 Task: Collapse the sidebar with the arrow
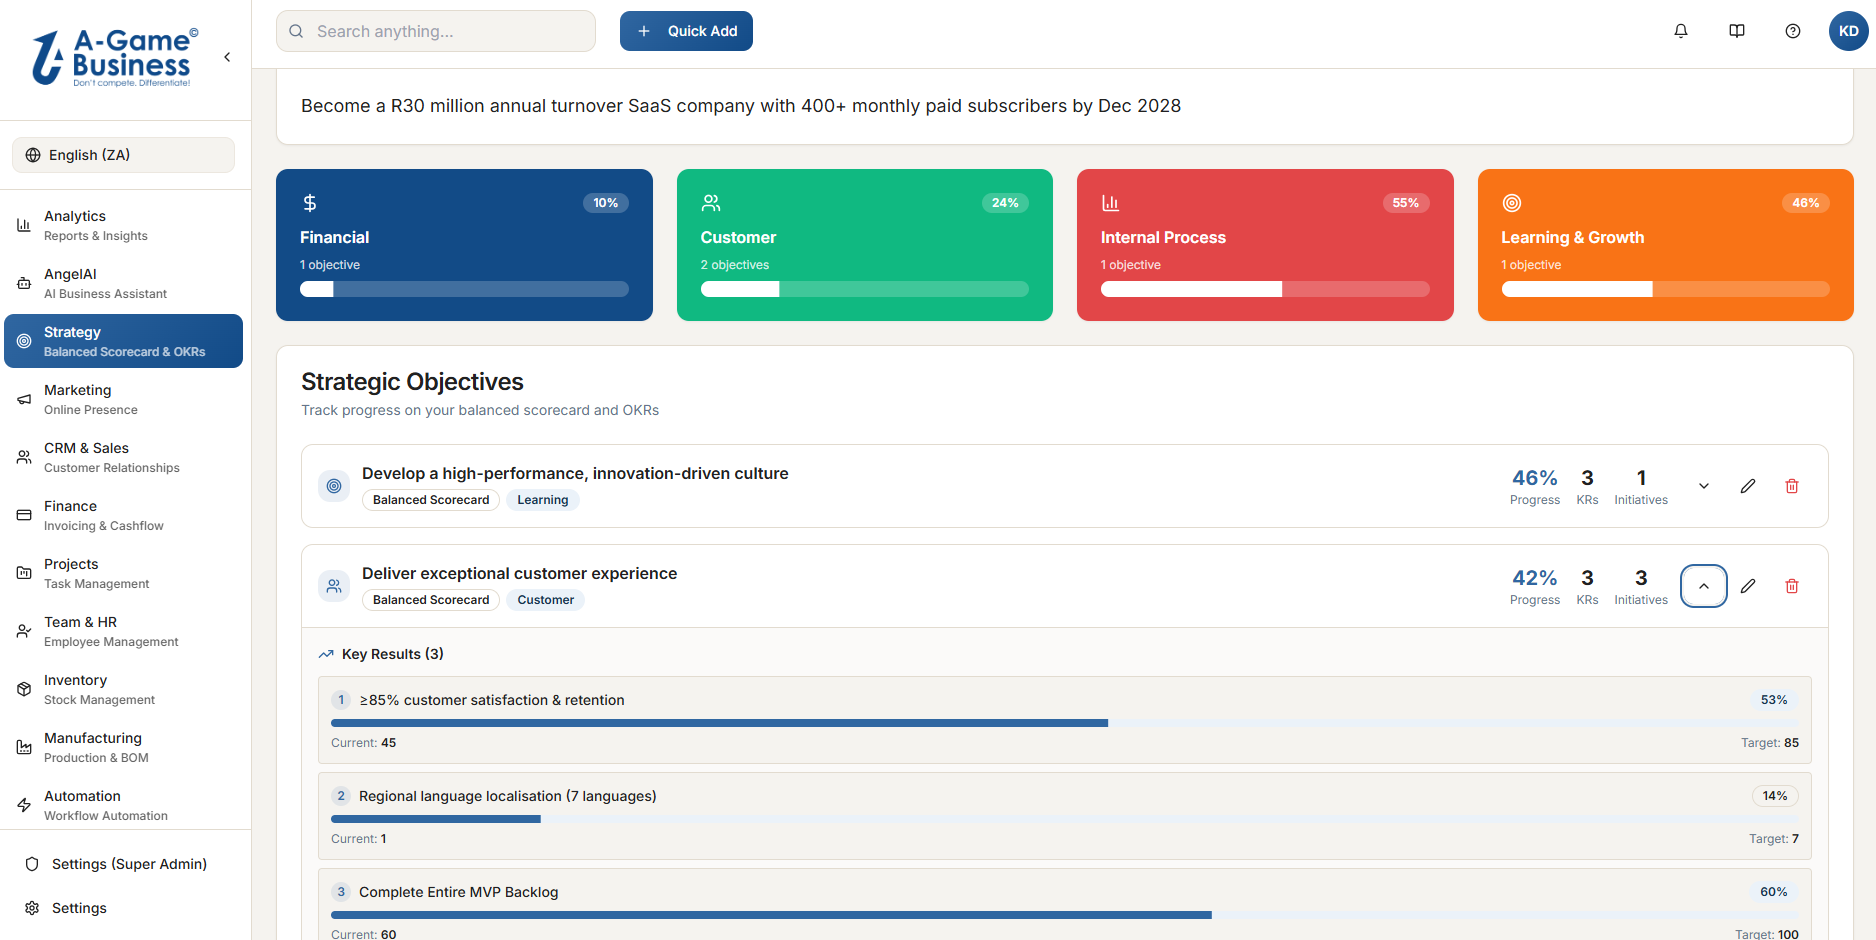point(227,57)
